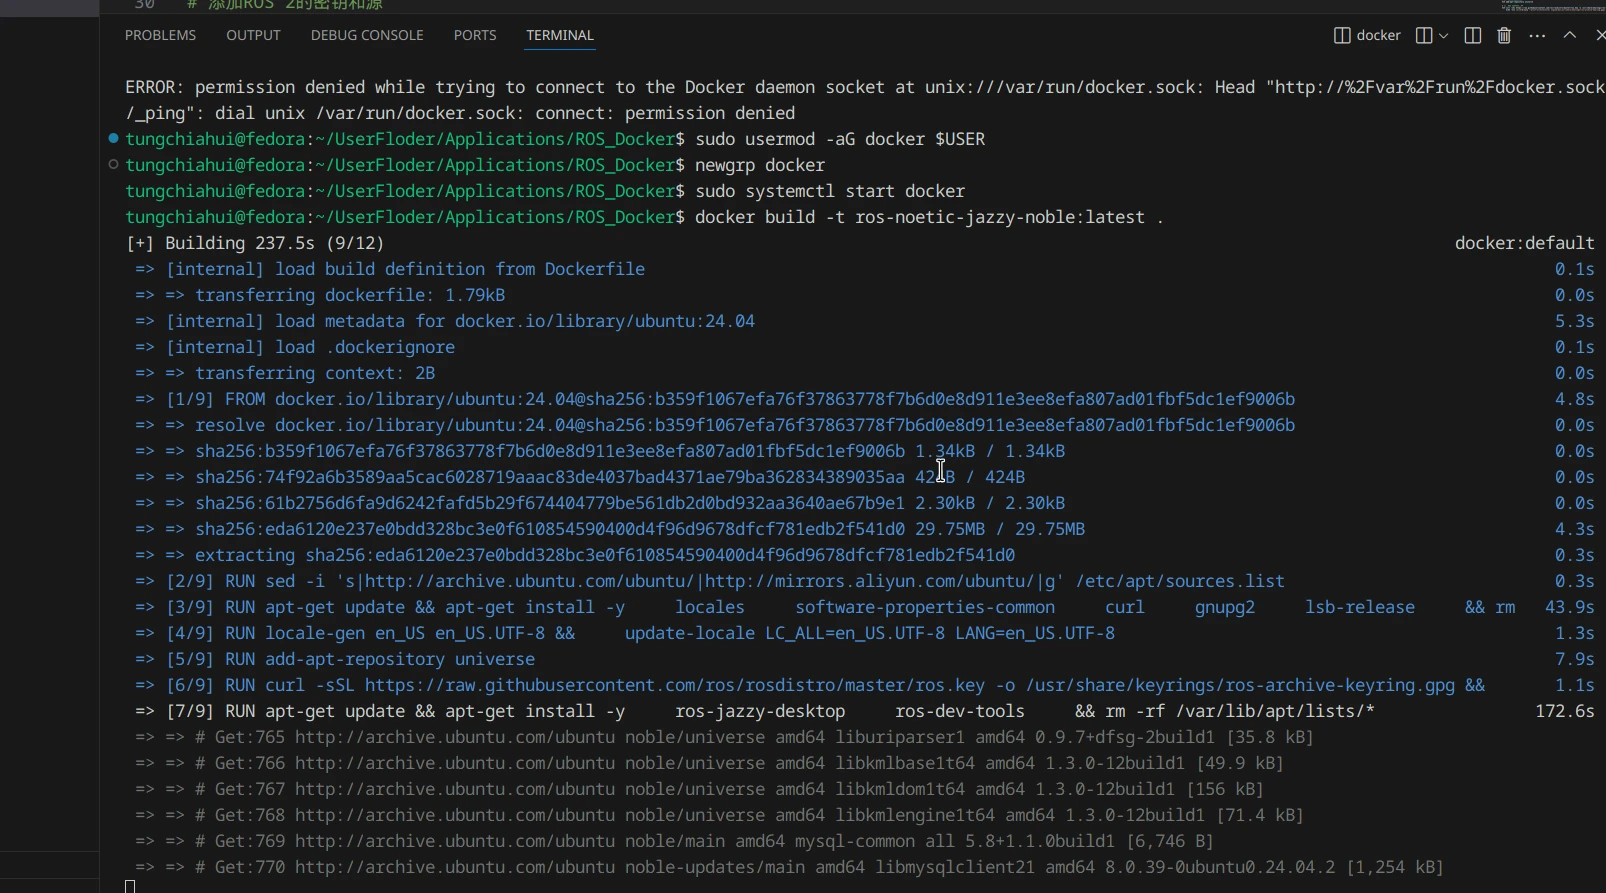Click the Get:765 archive.ubuntu.com link

(x=455, y=737)
